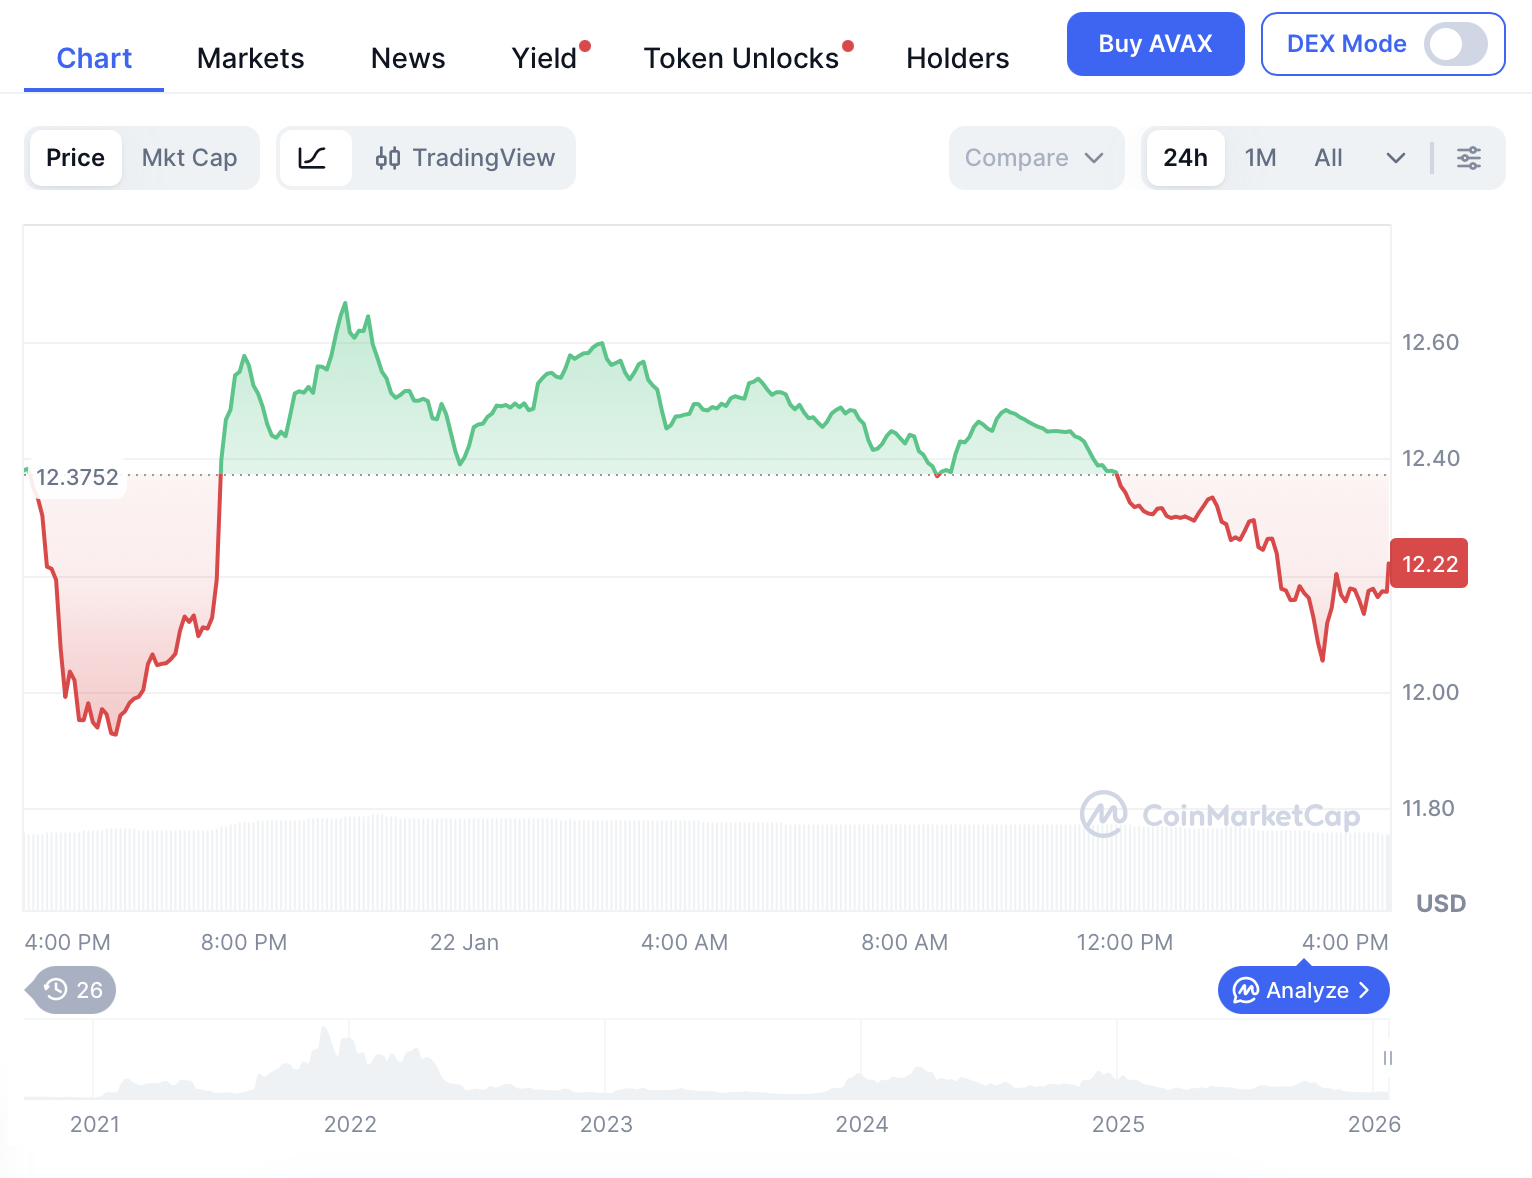This screenshot has width=1532, height=1178.
Task: Select the 1M time range
Action: pos(1260,158)
